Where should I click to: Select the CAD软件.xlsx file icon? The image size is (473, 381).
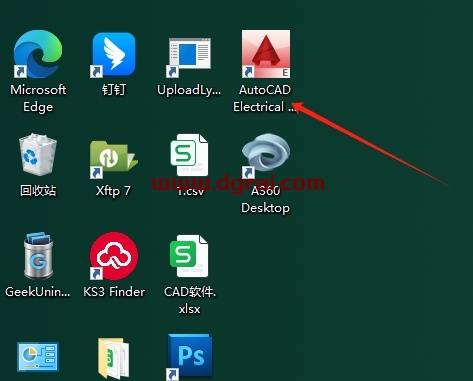tap(189, 256)
